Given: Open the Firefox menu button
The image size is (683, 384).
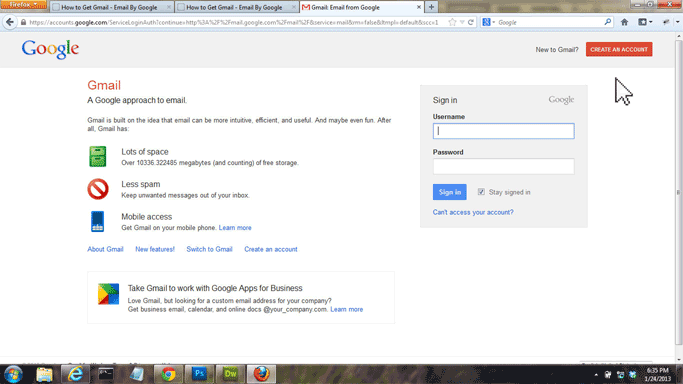Looking at the screenshot, I should tap(24, 4).
